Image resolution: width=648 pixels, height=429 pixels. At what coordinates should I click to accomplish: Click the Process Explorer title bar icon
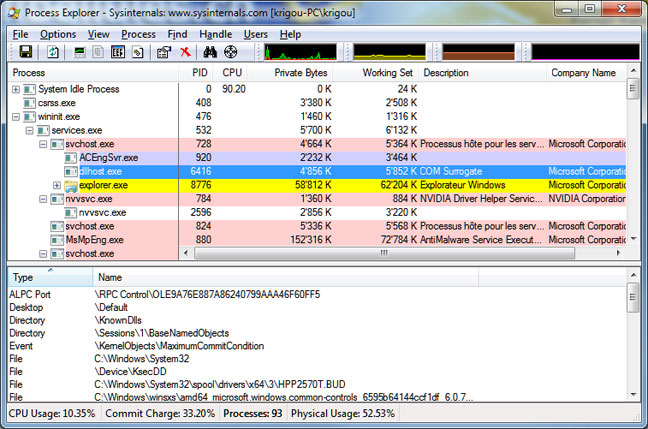coord(14,13)
